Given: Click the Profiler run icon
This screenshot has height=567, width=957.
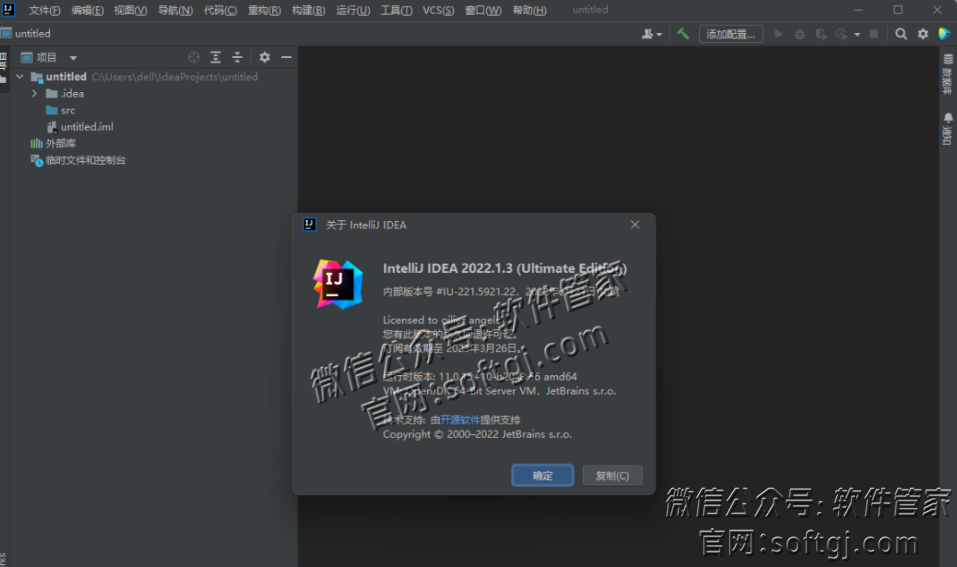Looking at the screenshot, I should 842,34.
